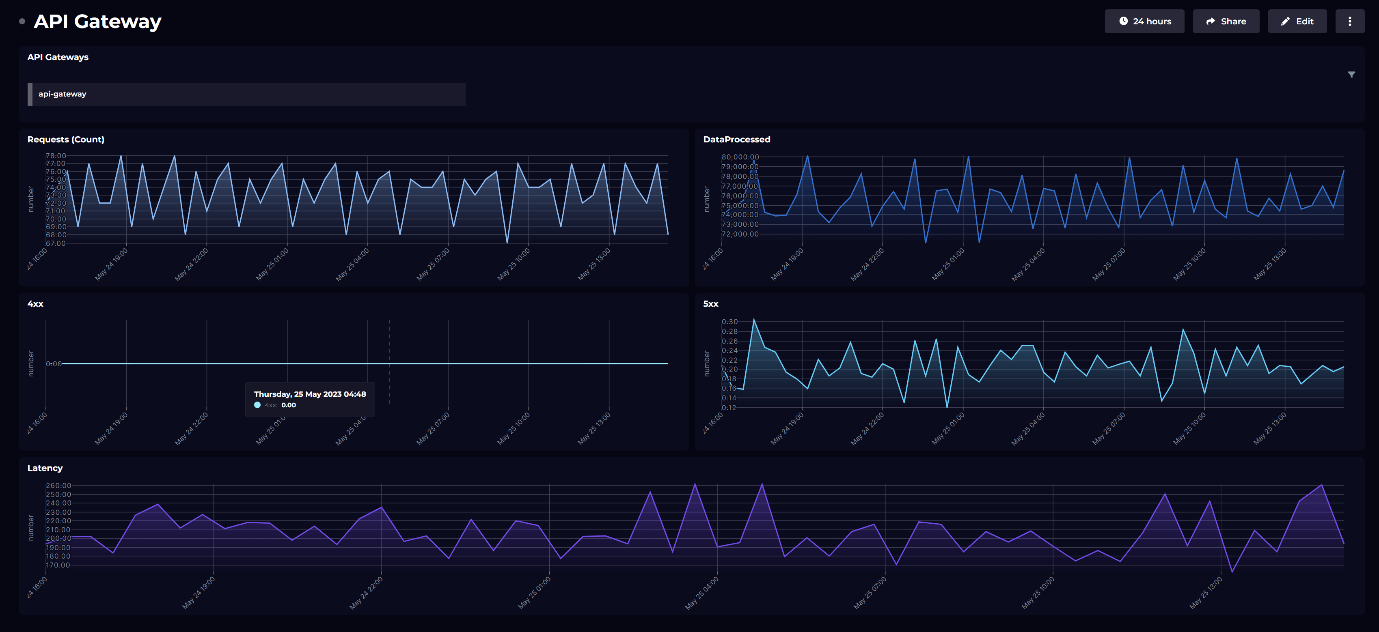
Task: Open the three-dot dashboard options menu
Action: point(1350,20)
